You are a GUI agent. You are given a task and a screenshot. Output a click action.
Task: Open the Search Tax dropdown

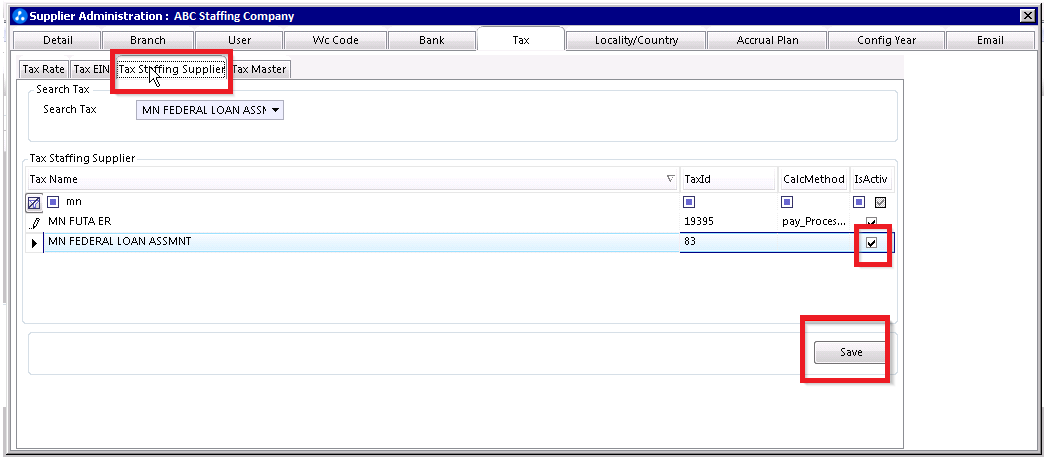(x=275, y=110)
